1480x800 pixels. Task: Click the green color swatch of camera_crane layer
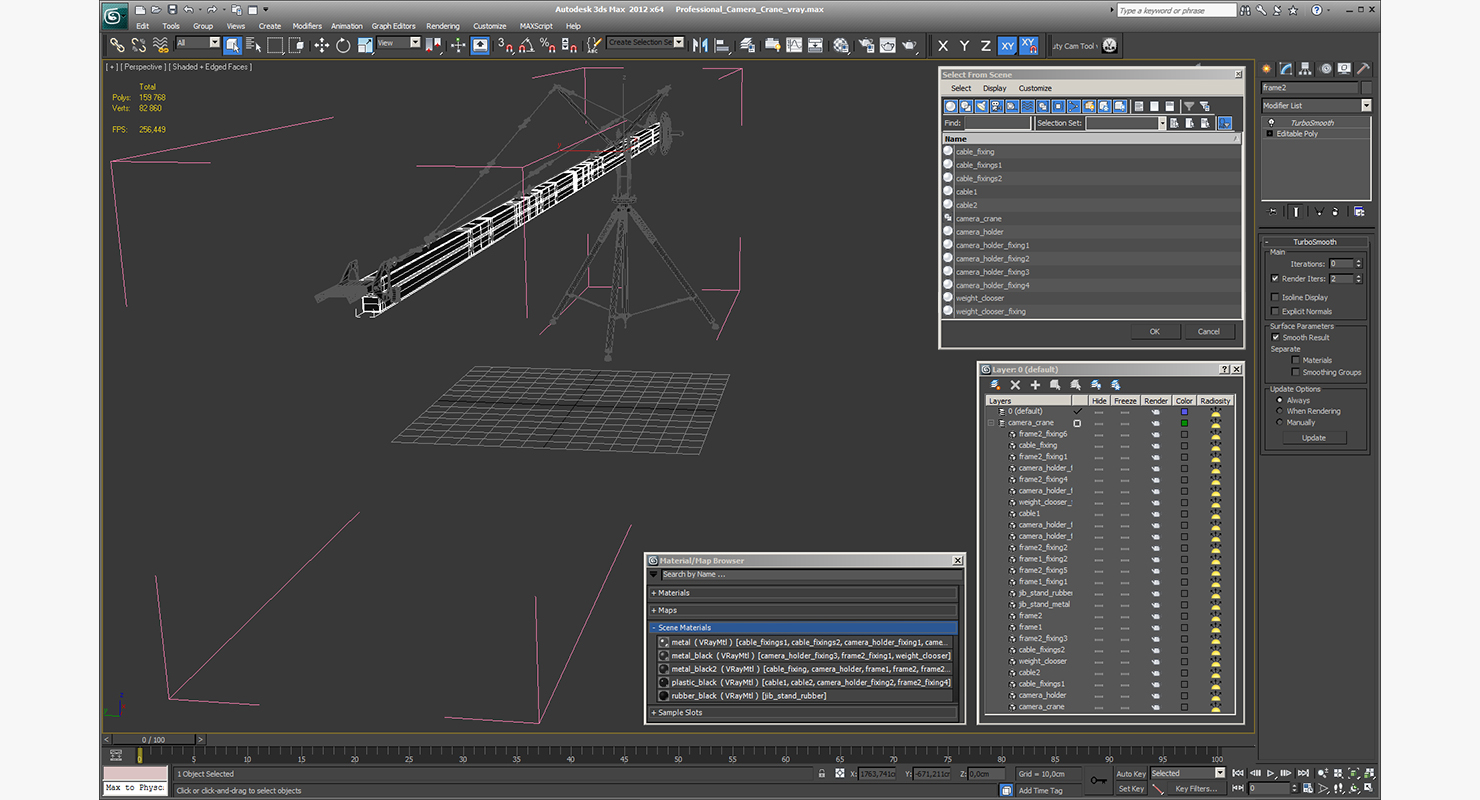(1184, 423)
